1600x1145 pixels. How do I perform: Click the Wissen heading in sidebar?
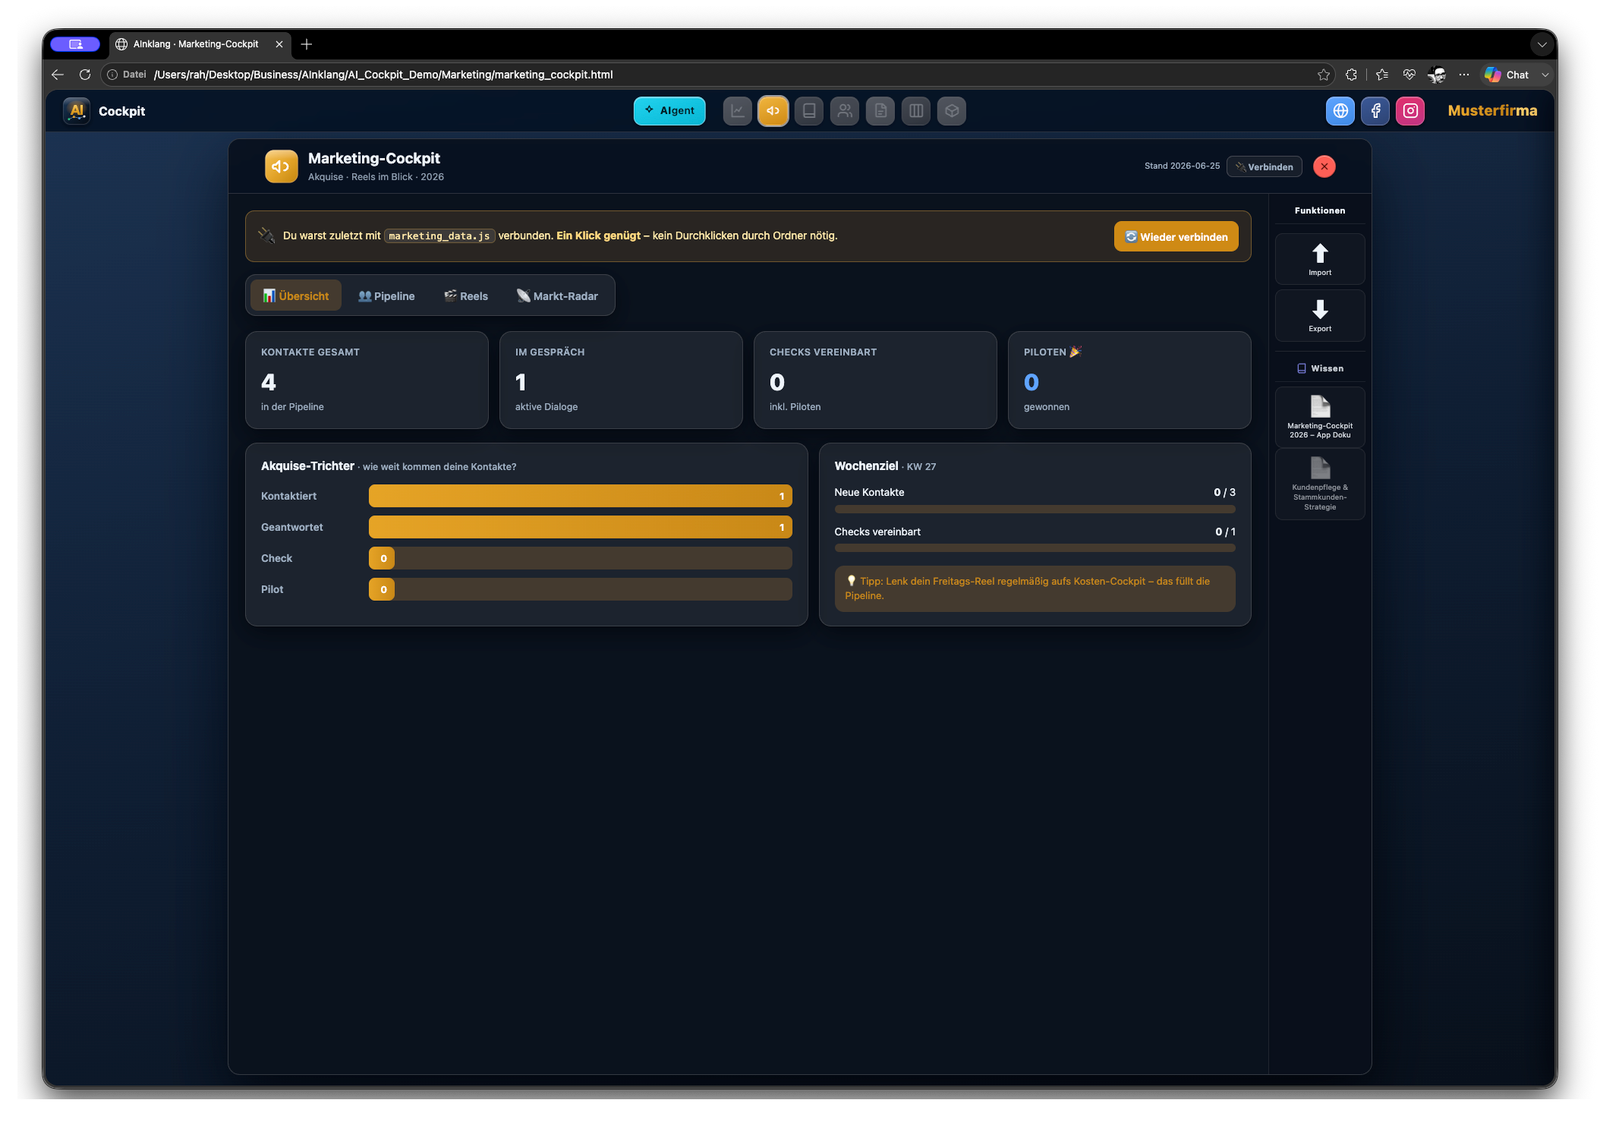[x=1320, y=368]
